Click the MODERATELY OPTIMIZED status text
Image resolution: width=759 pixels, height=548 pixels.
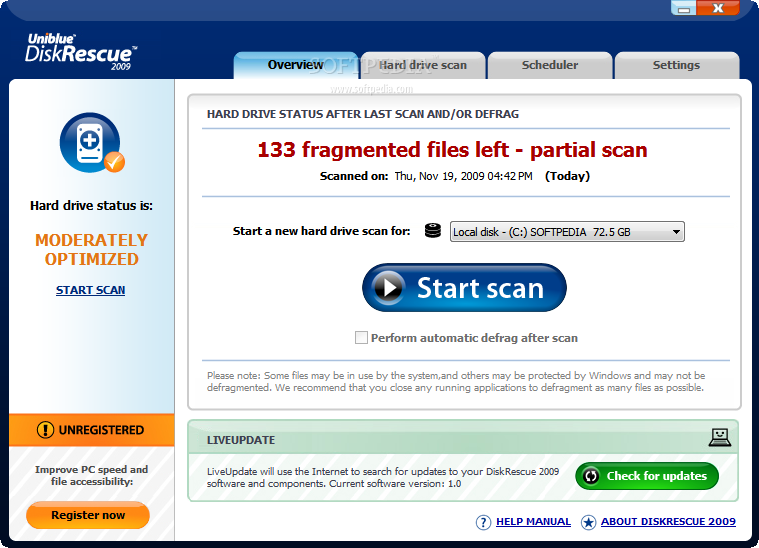pos(91,250)
